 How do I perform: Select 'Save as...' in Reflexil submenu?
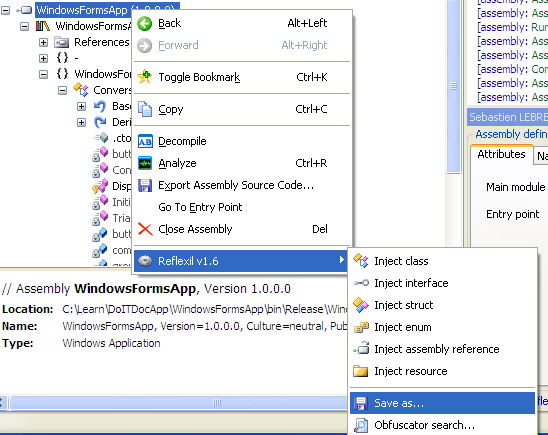pyautogui.click(x=442, y=403)
